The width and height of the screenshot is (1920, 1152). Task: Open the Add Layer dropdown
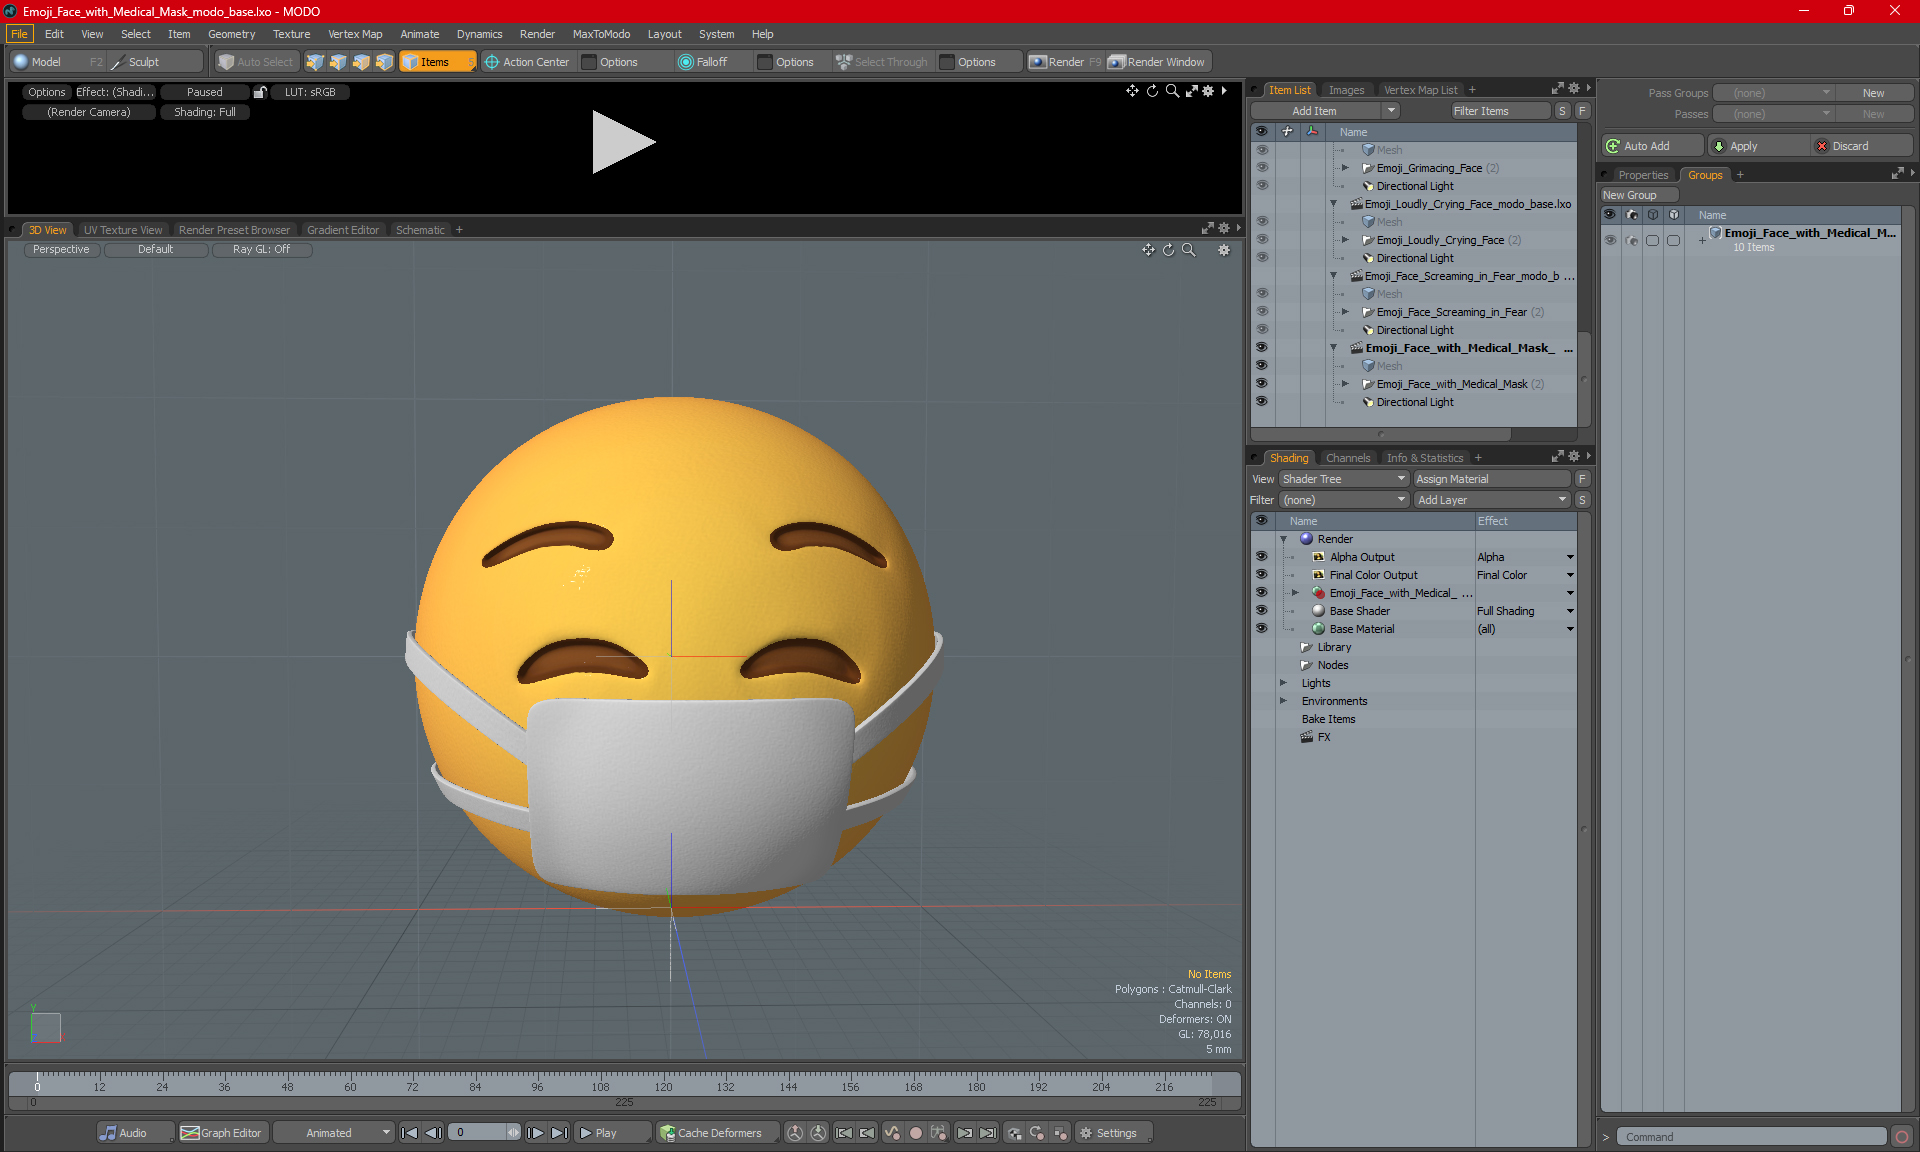pyautogui.click(x=1491, y=500)
